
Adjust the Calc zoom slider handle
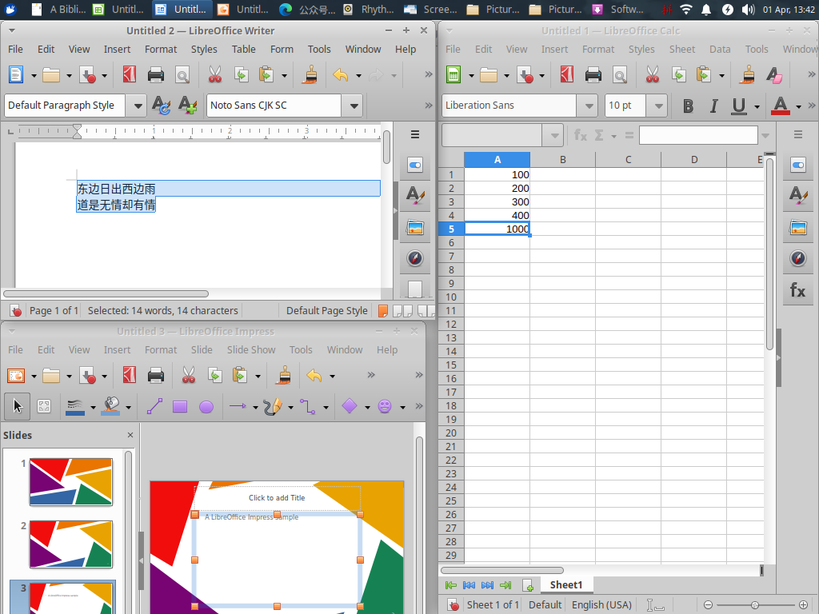pos(755,605)
